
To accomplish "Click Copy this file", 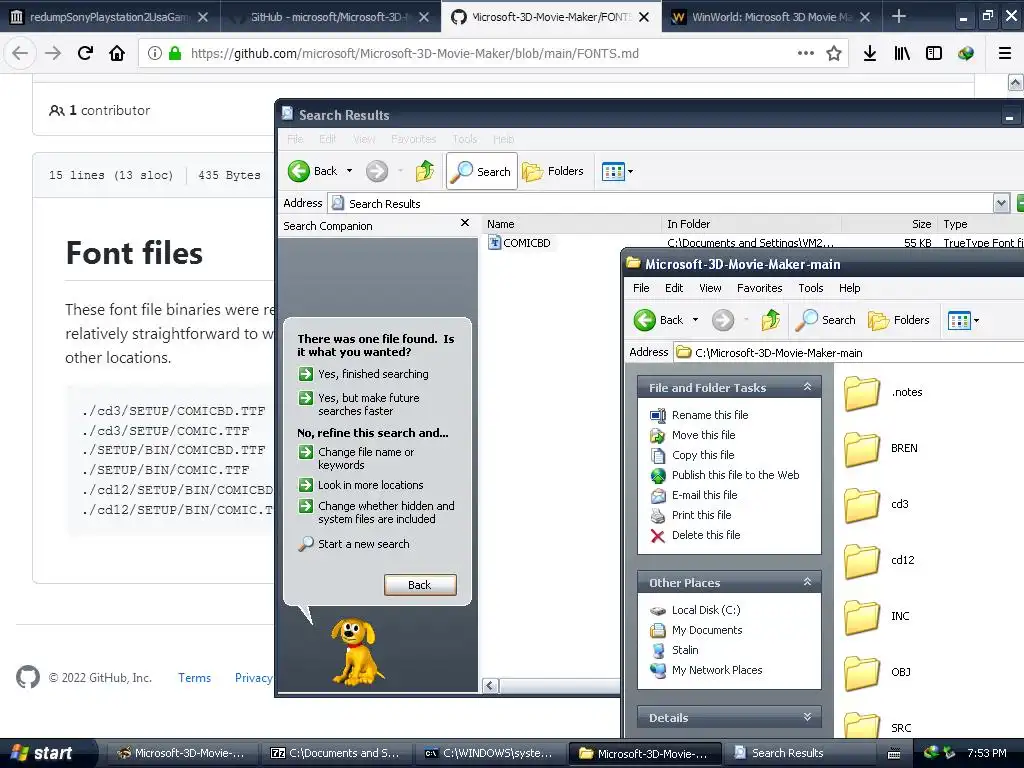I will tap(692, 455).
